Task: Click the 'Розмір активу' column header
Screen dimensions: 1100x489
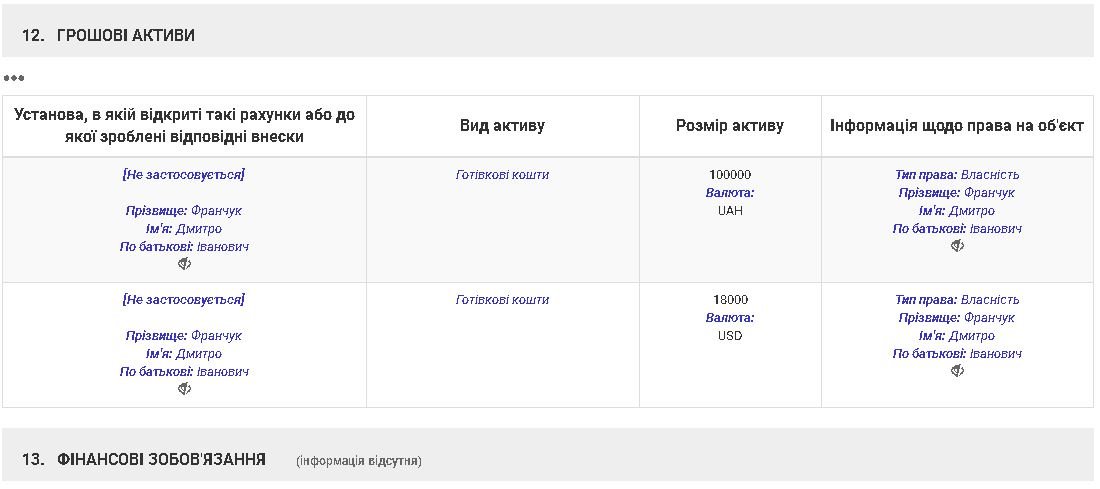Action: point(730,126)
